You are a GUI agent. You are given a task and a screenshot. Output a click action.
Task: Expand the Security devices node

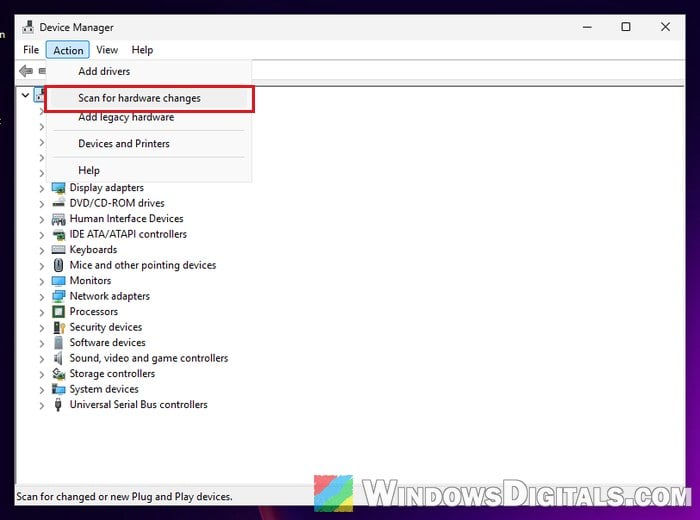click(42, 328)
